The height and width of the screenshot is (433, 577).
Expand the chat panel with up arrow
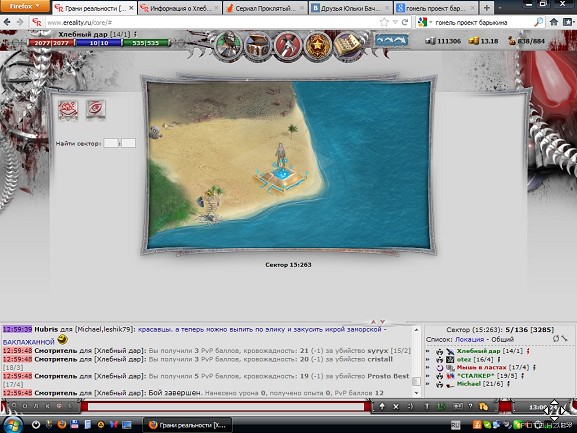pos(373,322)
